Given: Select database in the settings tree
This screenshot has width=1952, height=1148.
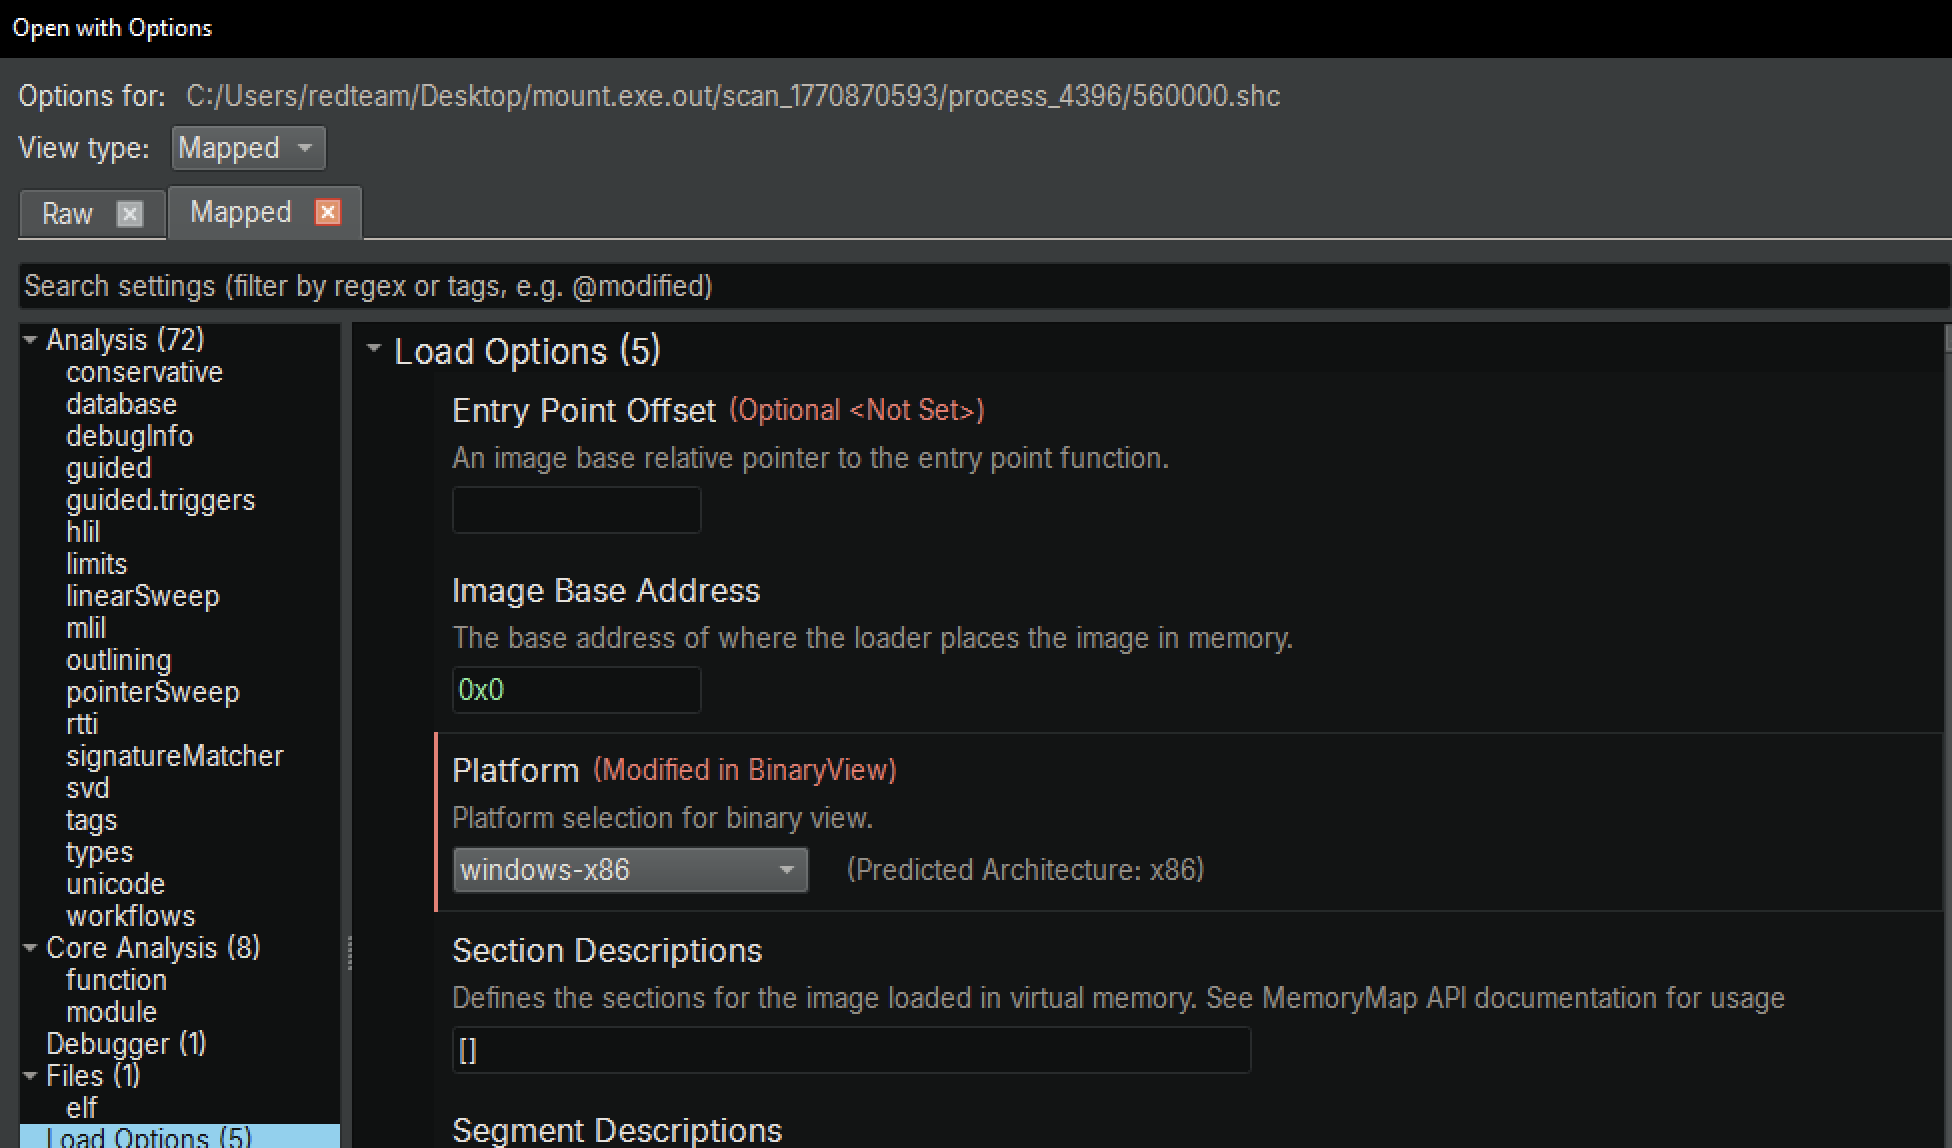Looking at the screenshot, I should click(x=121, y=404).
